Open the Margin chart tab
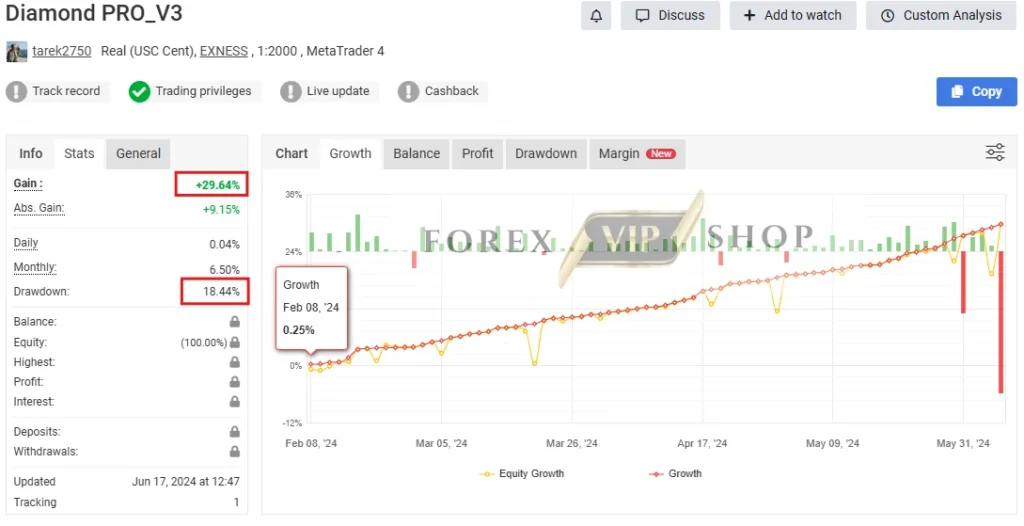This screenshot has height=526, width=1024. pos(637,154)
